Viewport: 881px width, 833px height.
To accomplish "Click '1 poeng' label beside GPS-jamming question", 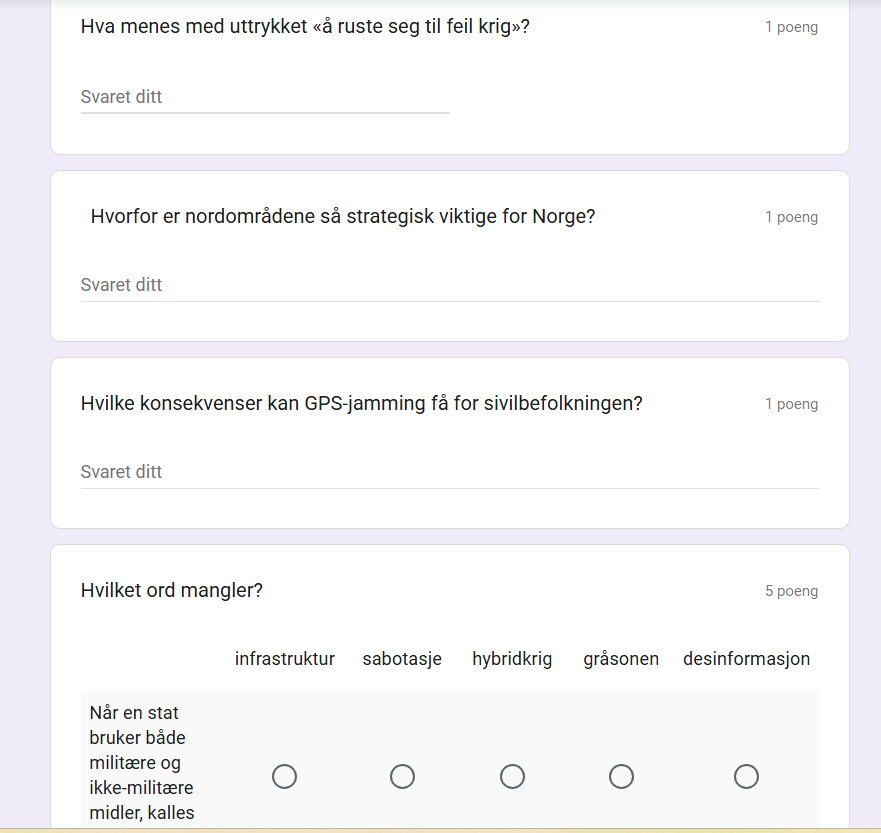I will point(791,404).
